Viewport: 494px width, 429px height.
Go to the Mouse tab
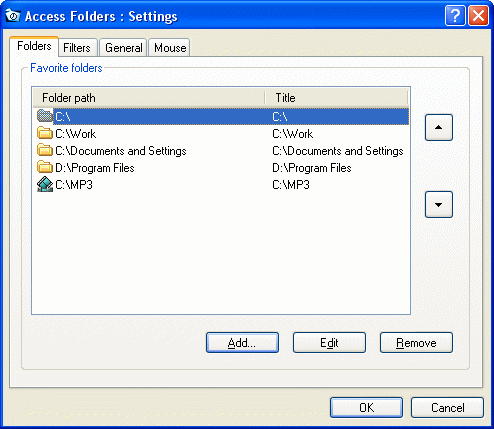click(170, 48)
